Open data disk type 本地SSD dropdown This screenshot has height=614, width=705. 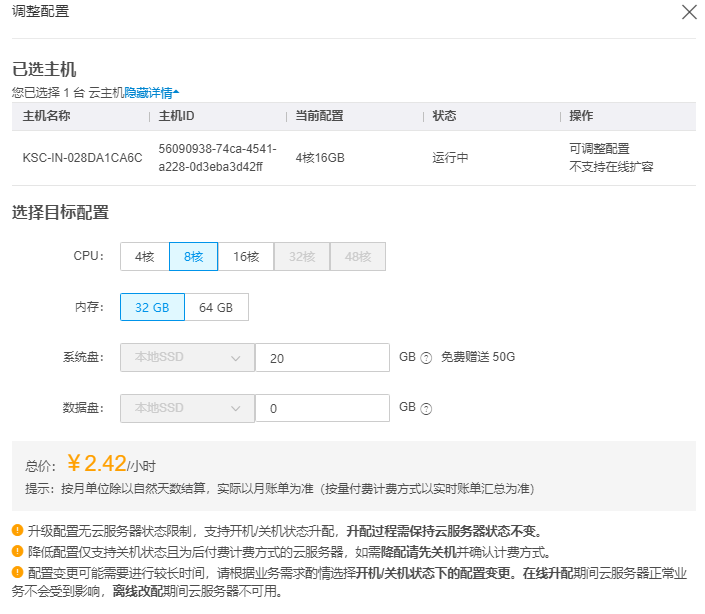[x=187, y=408]
